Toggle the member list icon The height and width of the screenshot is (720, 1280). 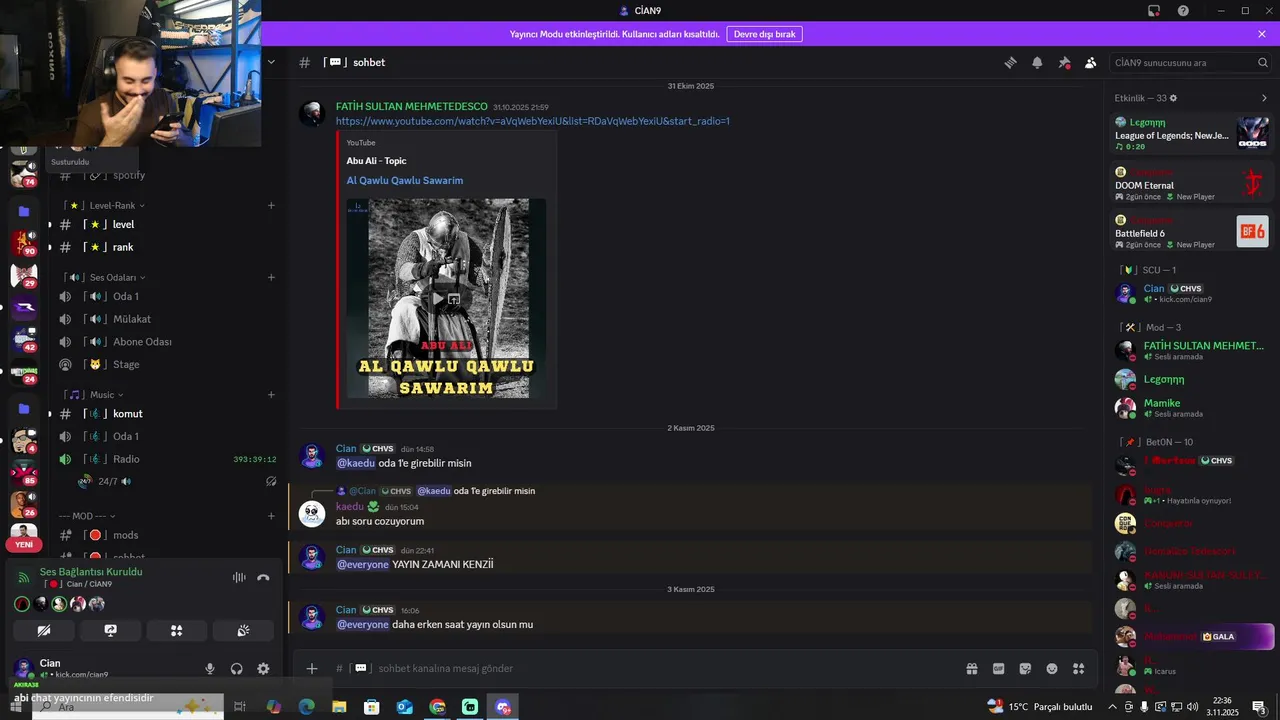coord(1091,62)
